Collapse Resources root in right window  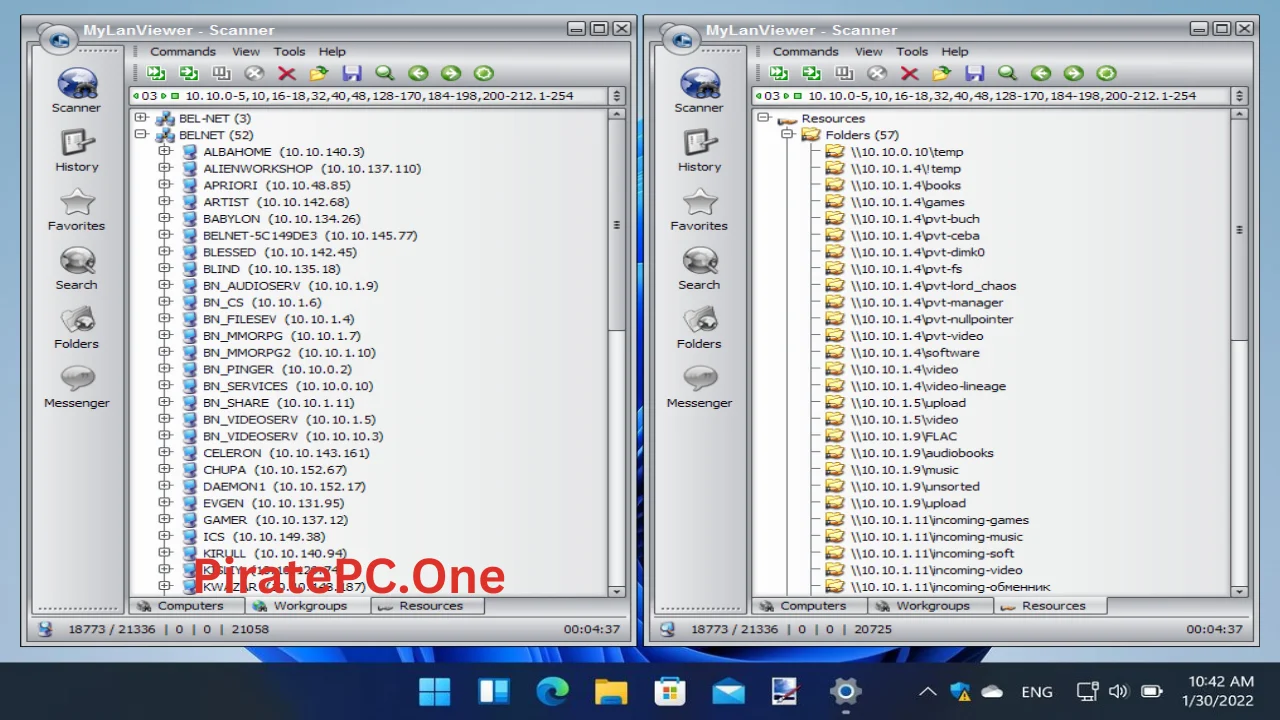764,118
